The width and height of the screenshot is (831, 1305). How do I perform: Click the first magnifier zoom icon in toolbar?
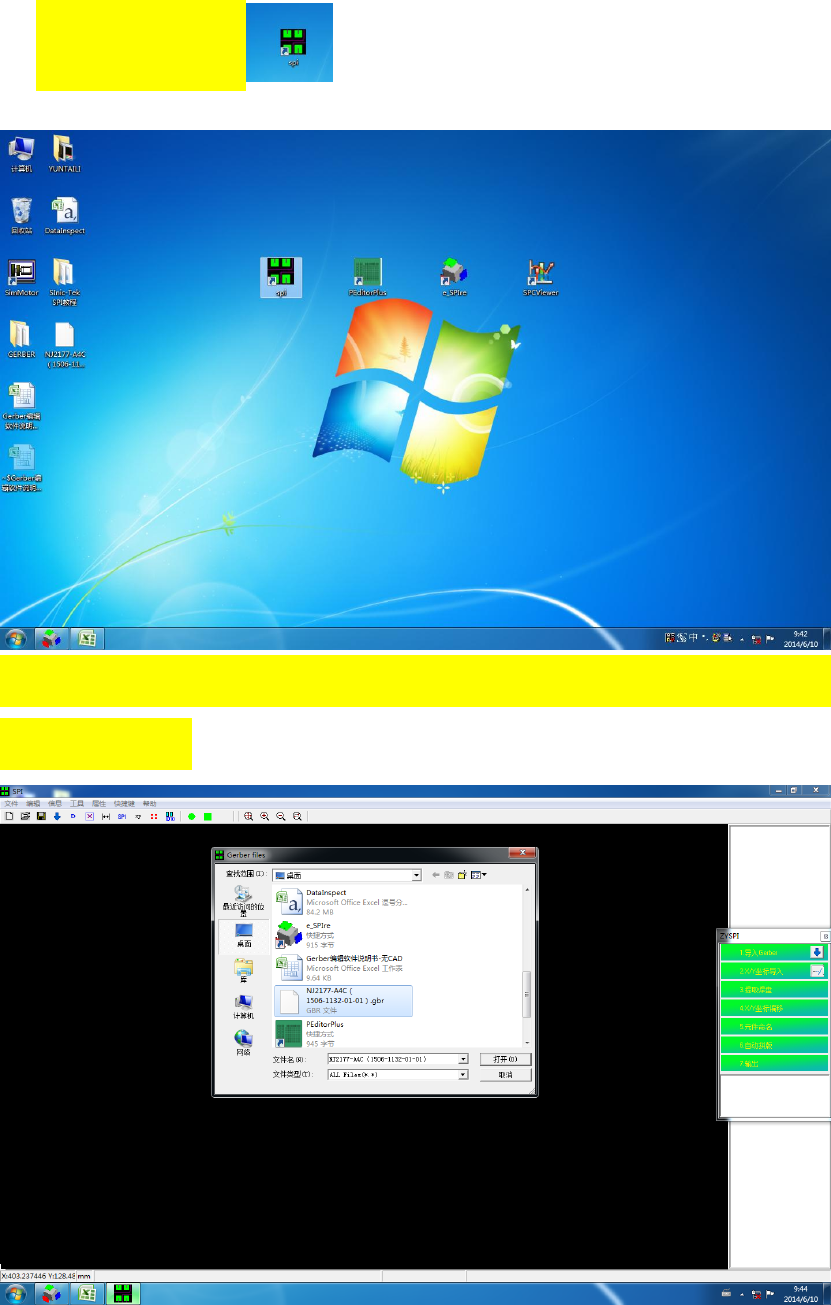coord(248,816)
